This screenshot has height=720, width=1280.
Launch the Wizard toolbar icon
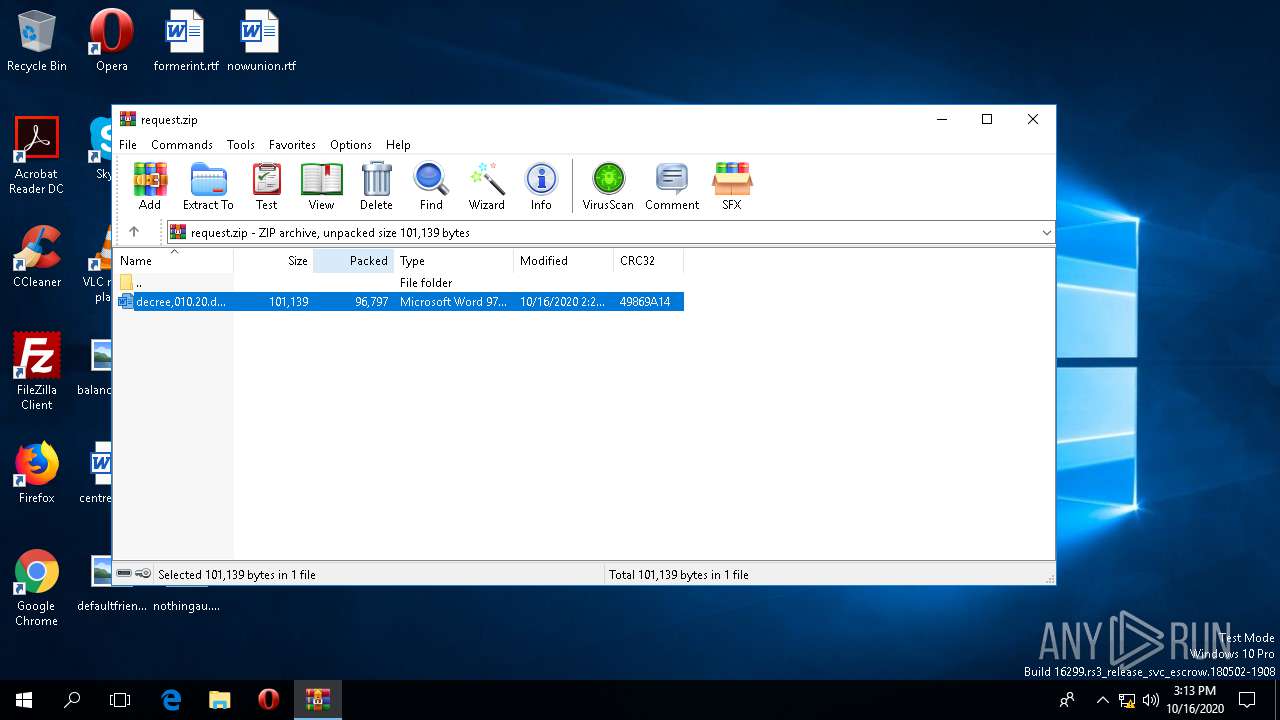(487, 186)
